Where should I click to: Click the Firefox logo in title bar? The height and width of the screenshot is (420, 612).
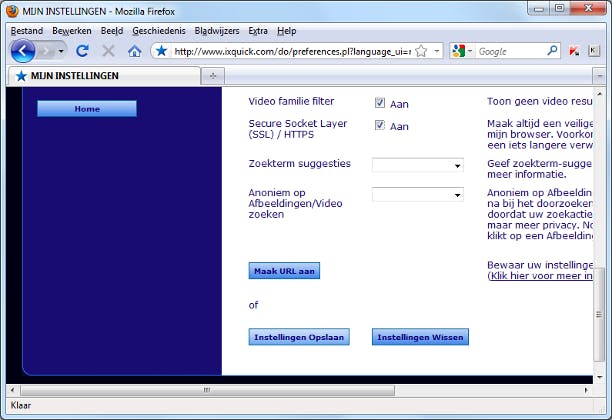[12, 11]
